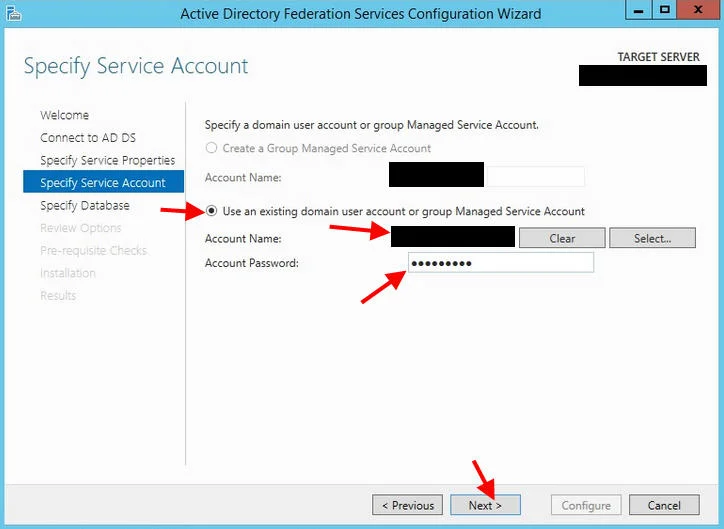This screenshot has height=529, width=724.
Task: Click the 'Specify Service Account' page heading
Action: (136, 66)
